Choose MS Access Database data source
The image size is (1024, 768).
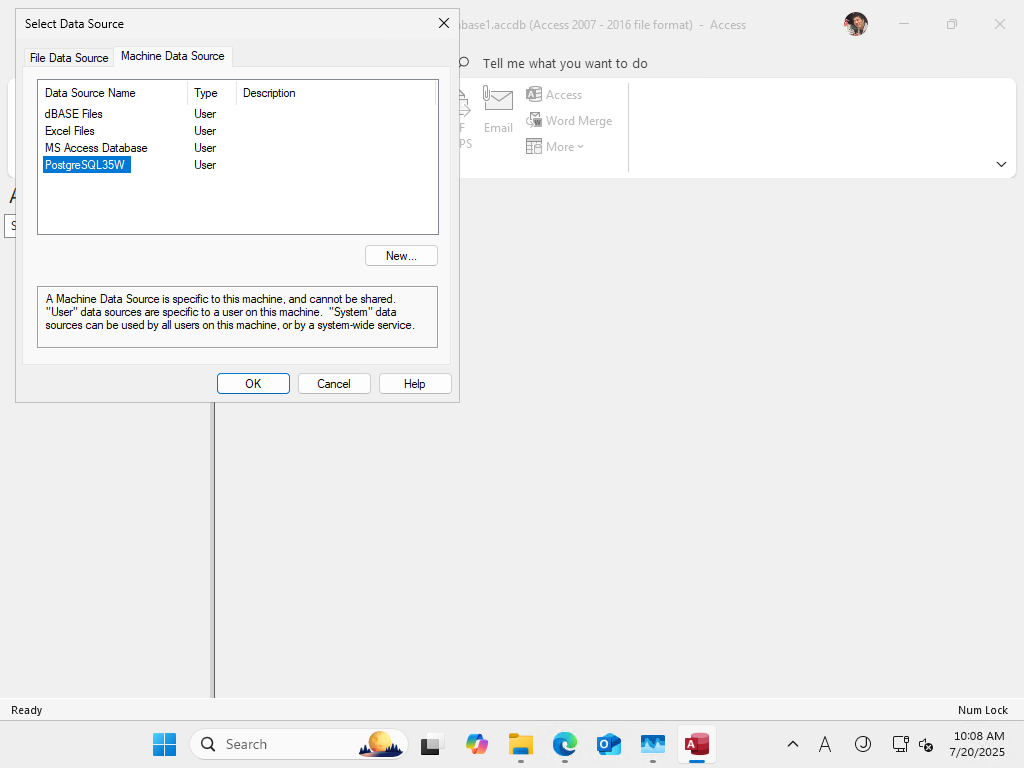tap(96, 148)
